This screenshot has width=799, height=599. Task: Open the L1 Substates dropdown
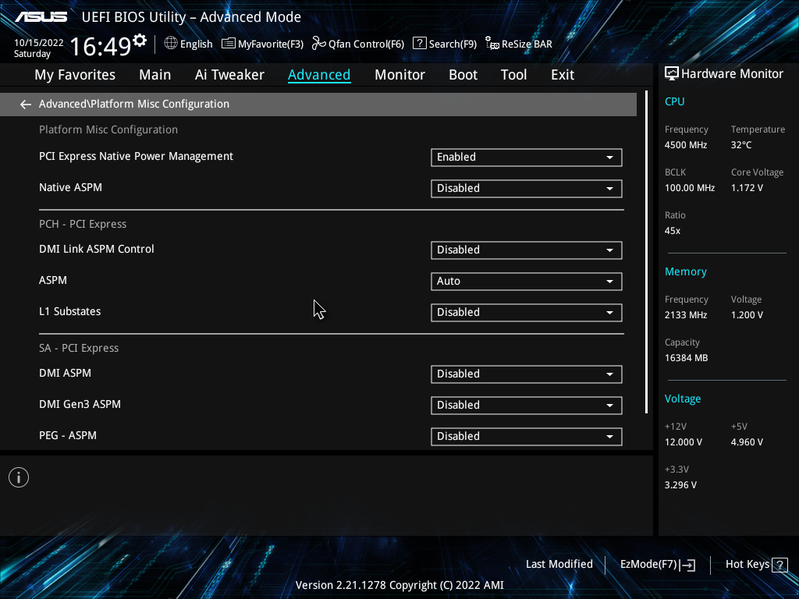[526, 312]
